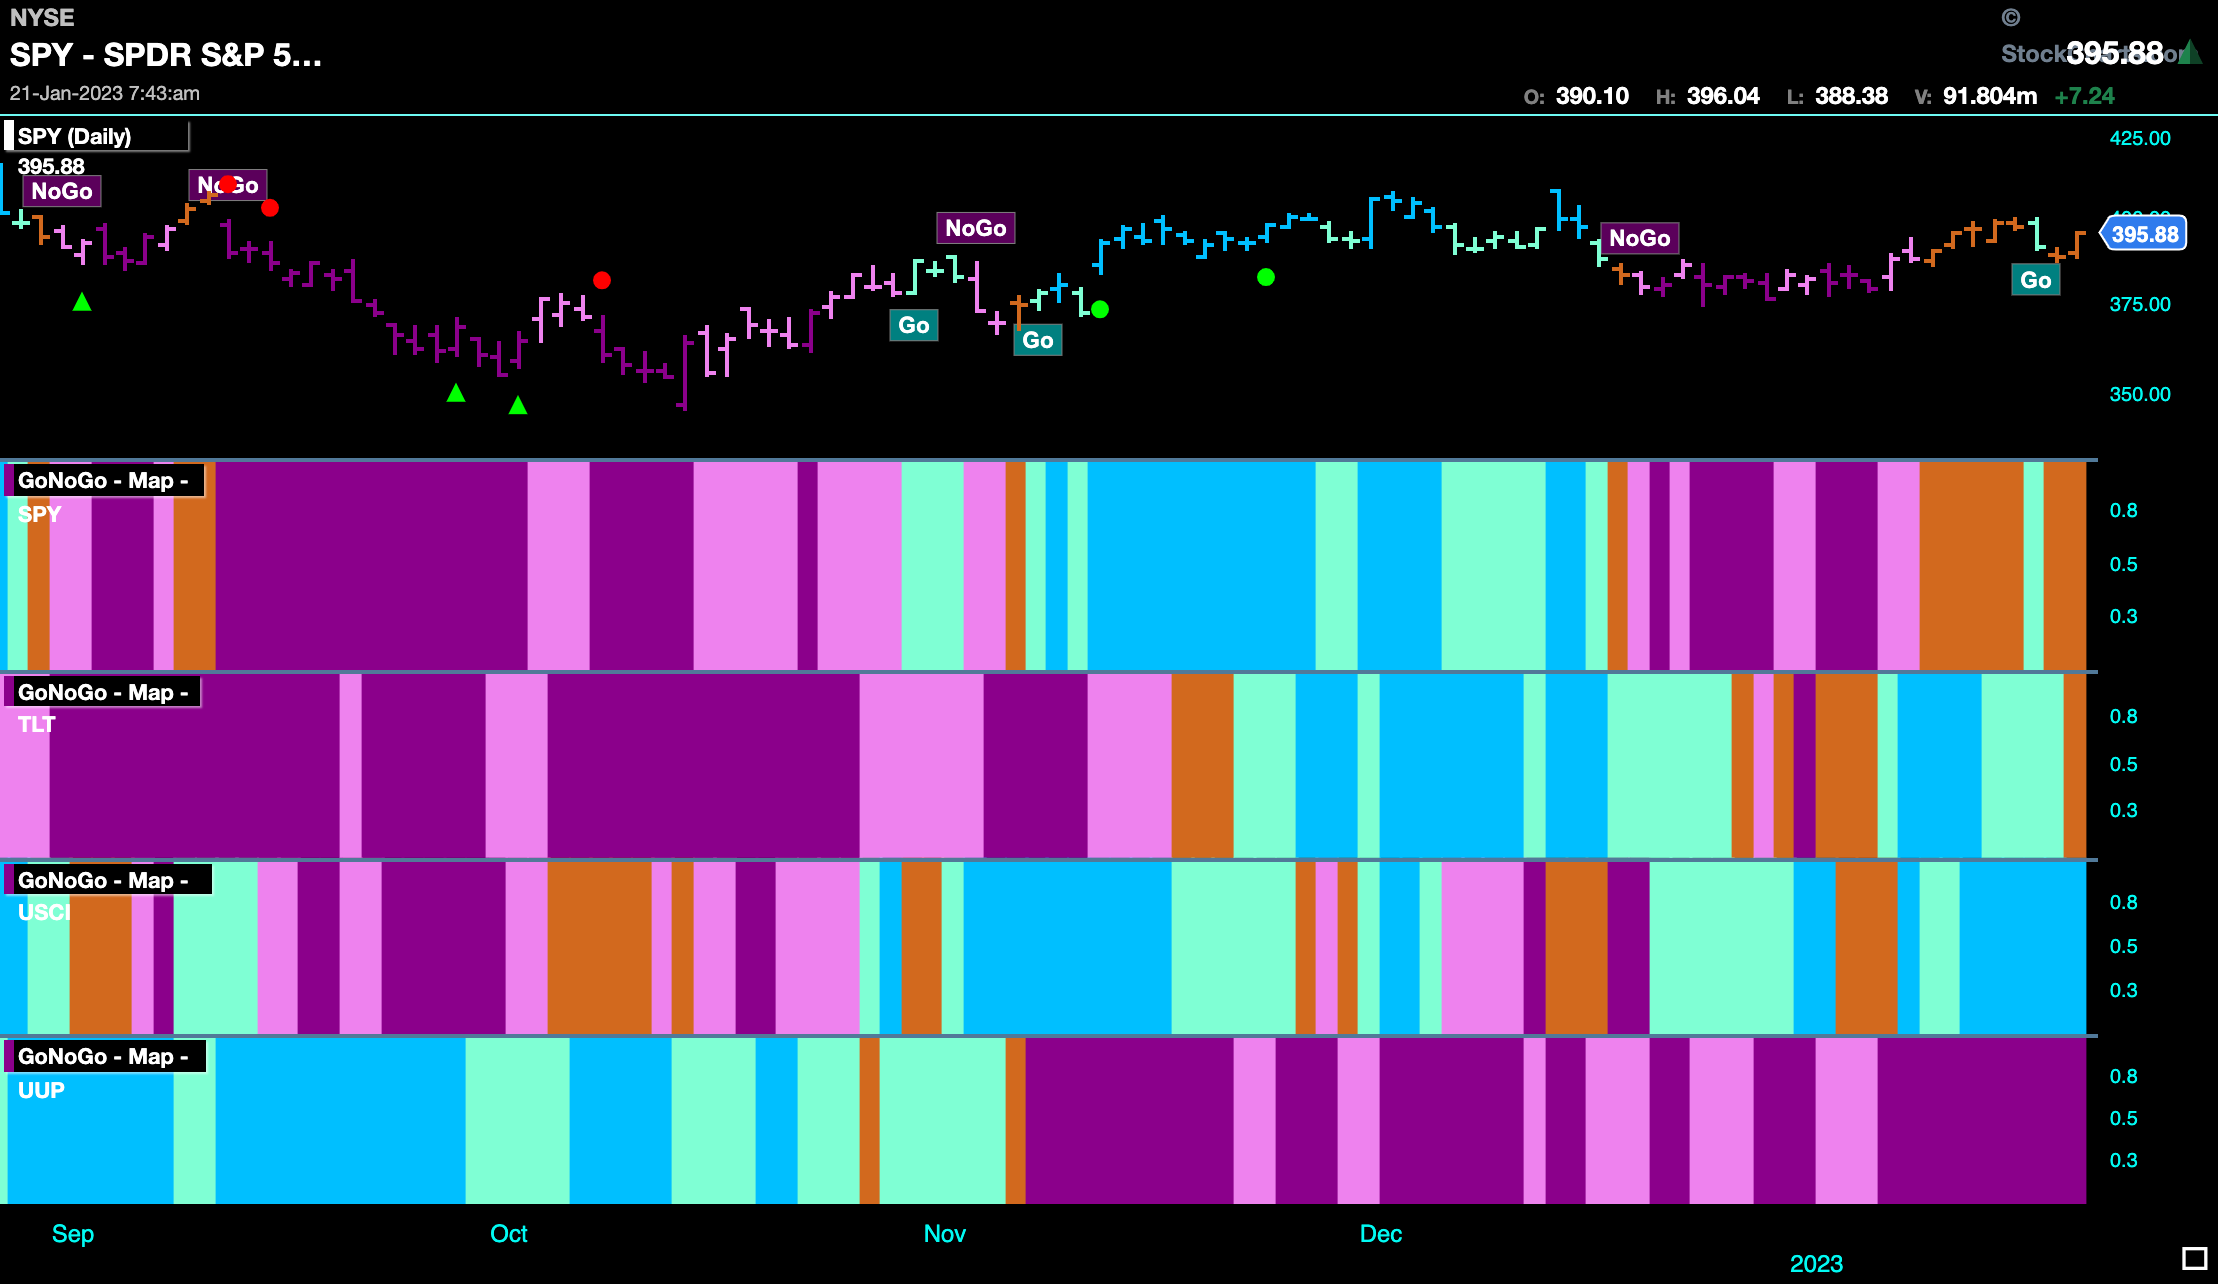2218x1284 pixels.
Task: Click the GoNoGo Map USCI panel label
Action: (x=108, y=880)
